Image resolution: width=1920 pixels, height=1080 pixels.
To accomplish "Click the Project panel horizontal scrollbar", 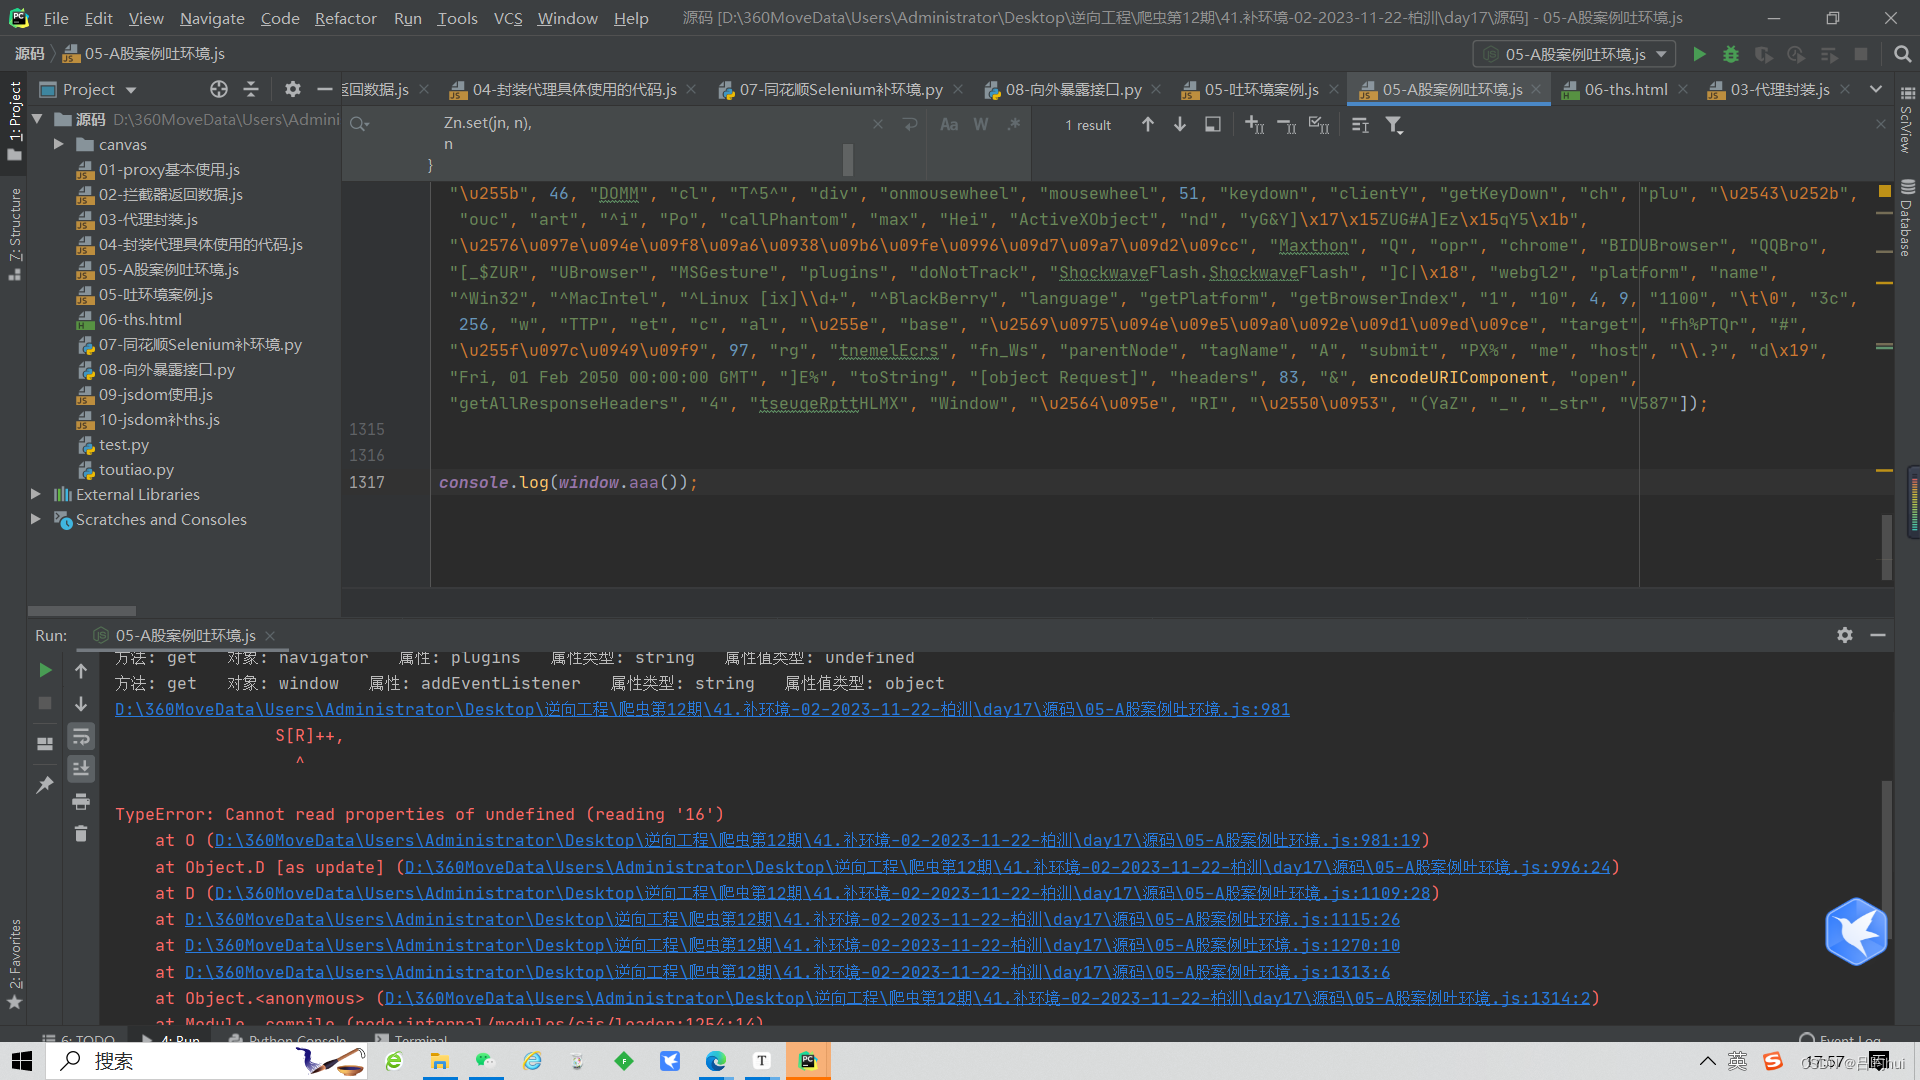I will tap(82, 610).
